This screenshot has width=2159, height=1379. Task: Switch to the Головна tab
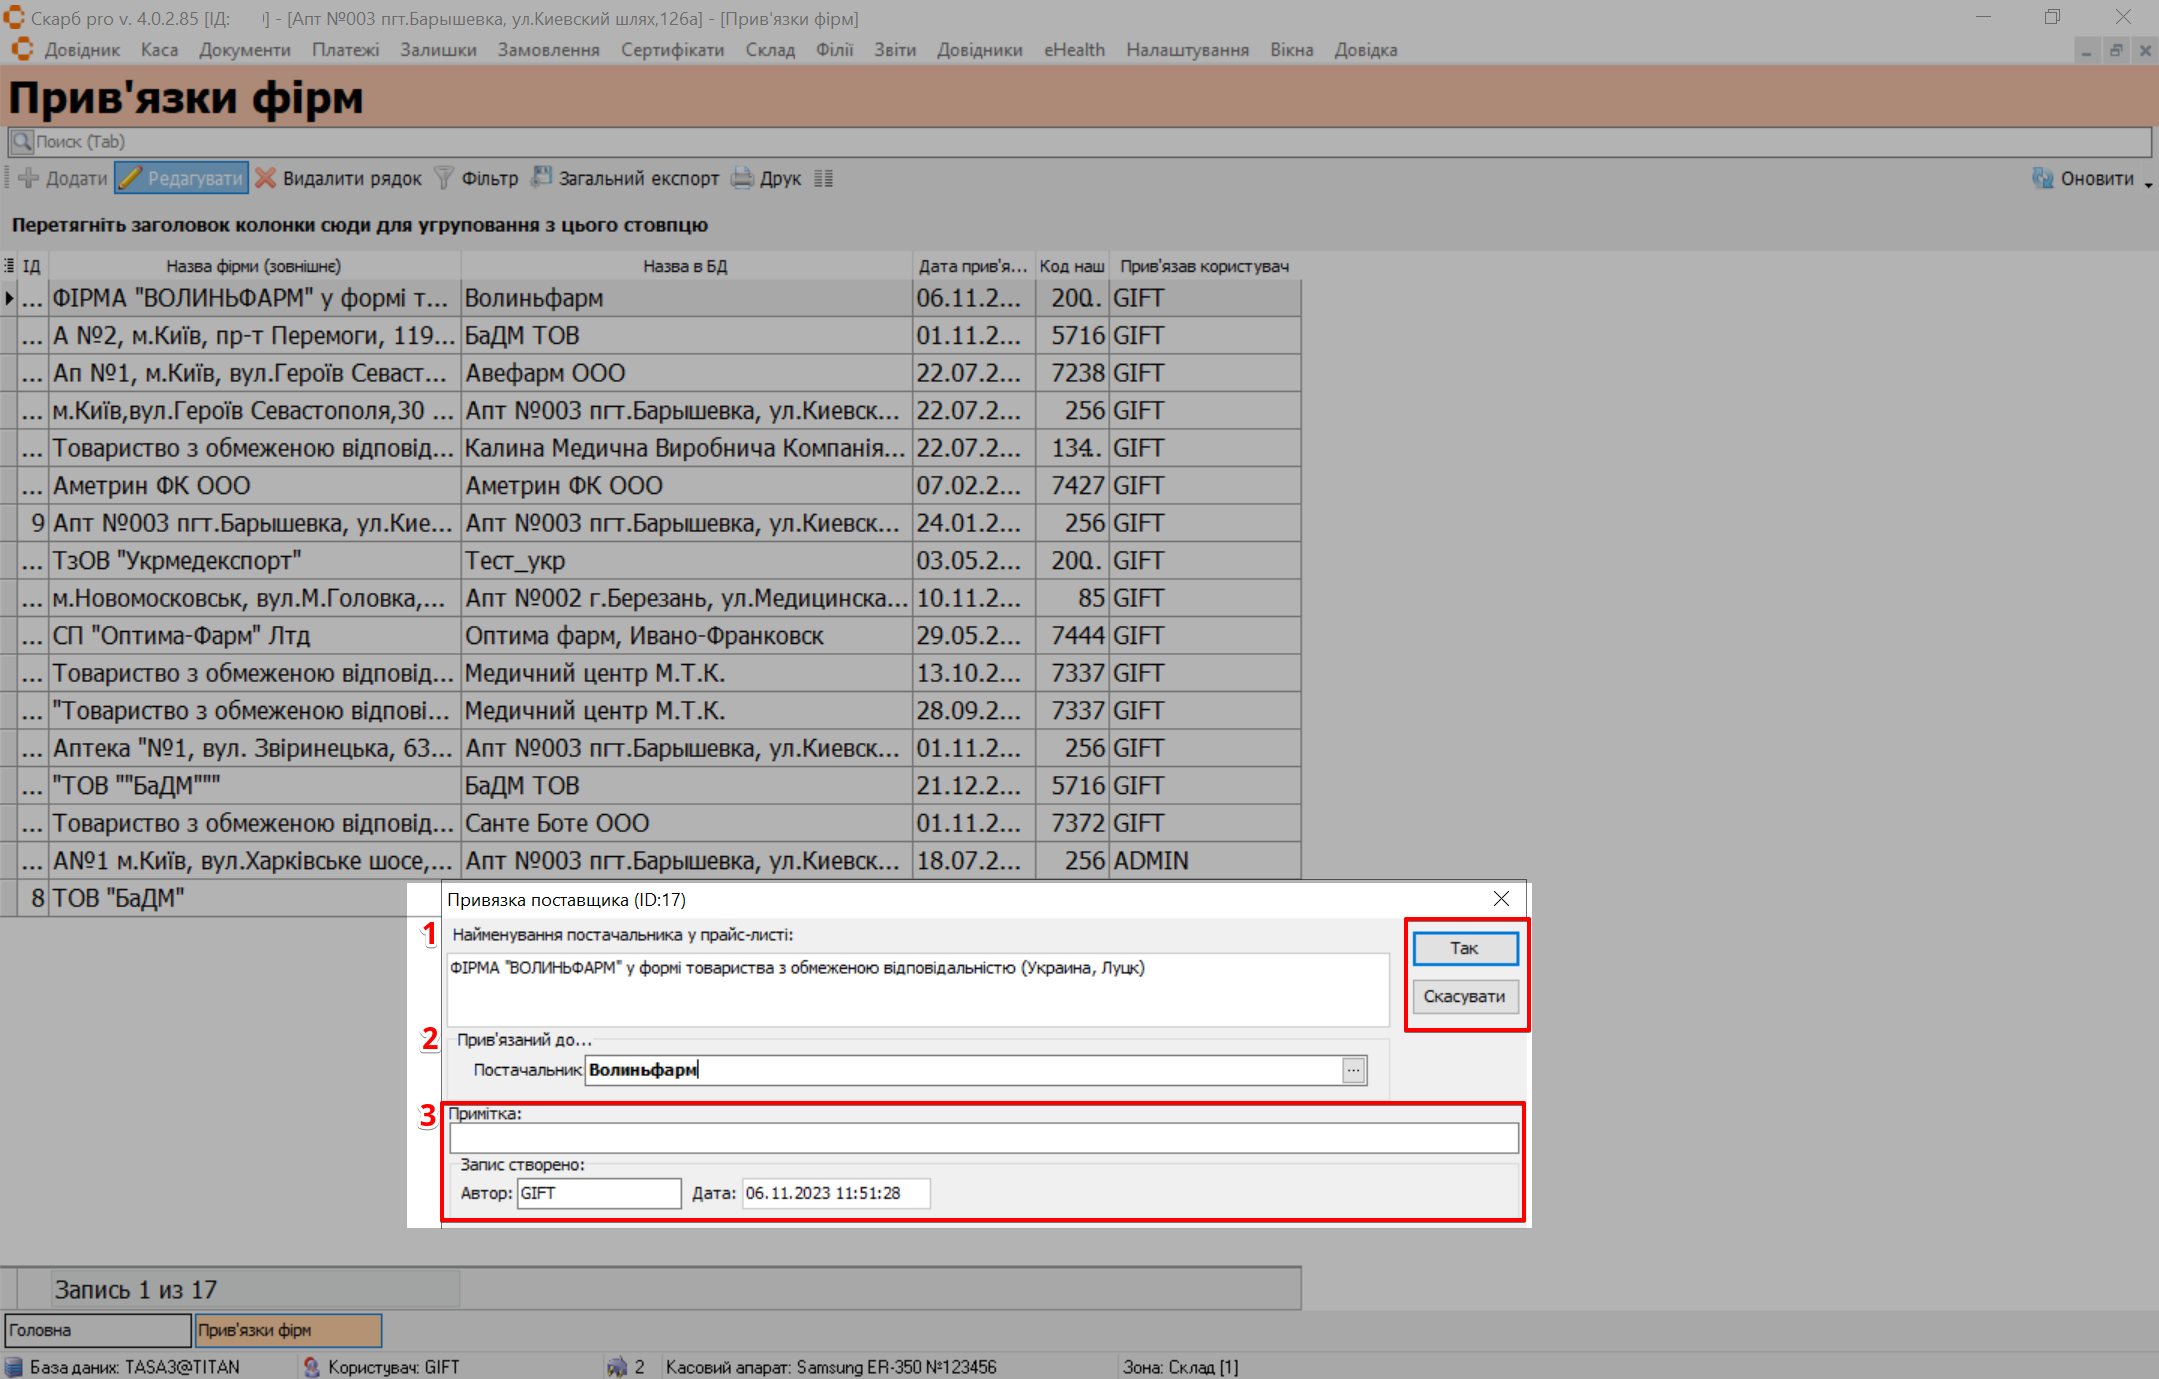click(x=97, y=1330)
